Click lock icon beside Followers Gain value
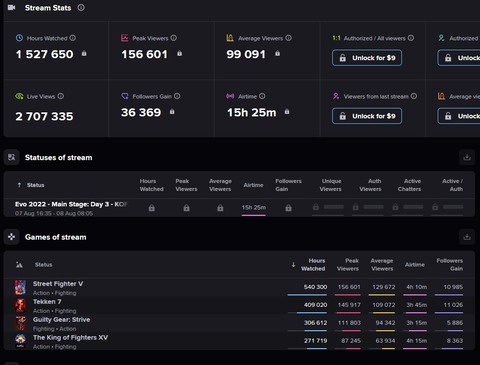 (x=172, y=112)
